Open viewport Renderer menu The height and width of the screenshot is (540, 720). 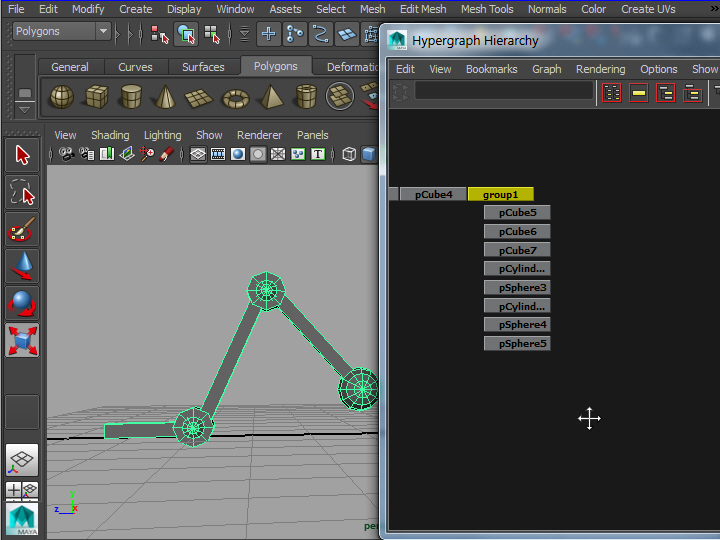click(x=259, y=135)
